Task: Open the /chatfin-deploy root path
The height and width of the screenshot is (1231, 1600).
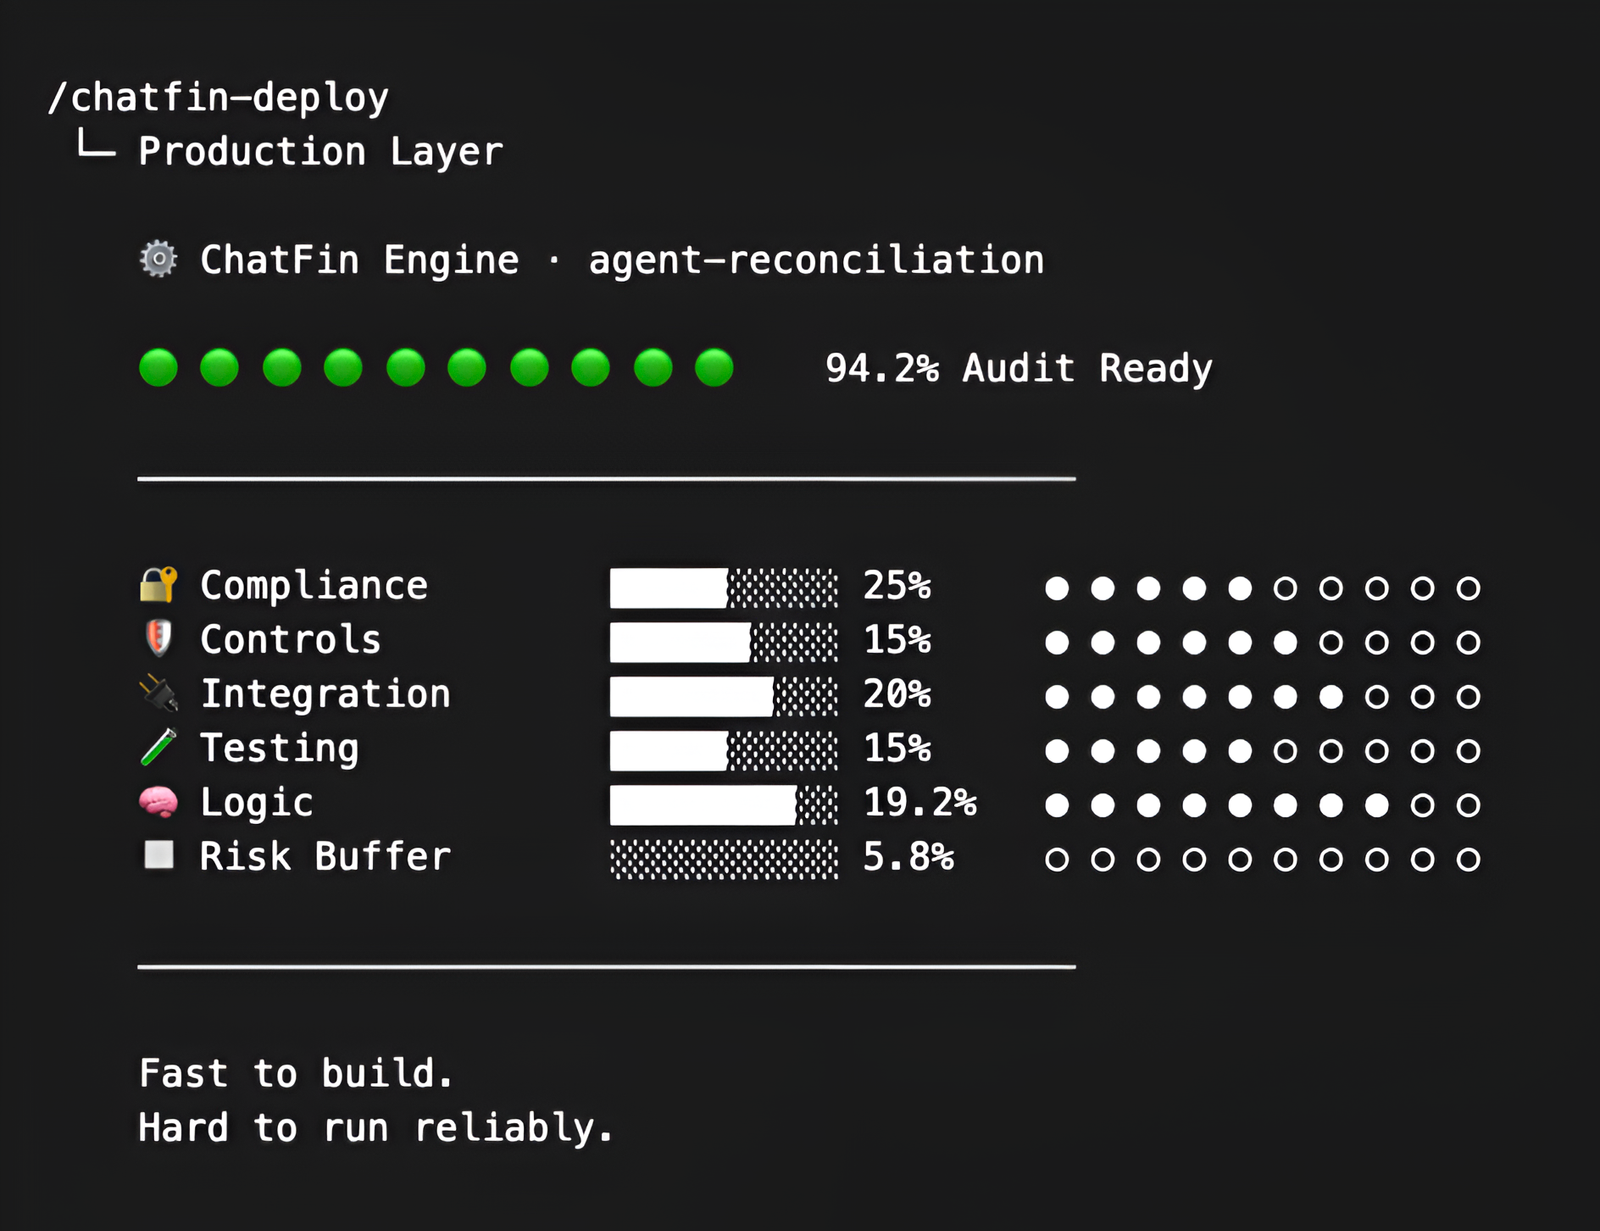Action: point(219,97)
